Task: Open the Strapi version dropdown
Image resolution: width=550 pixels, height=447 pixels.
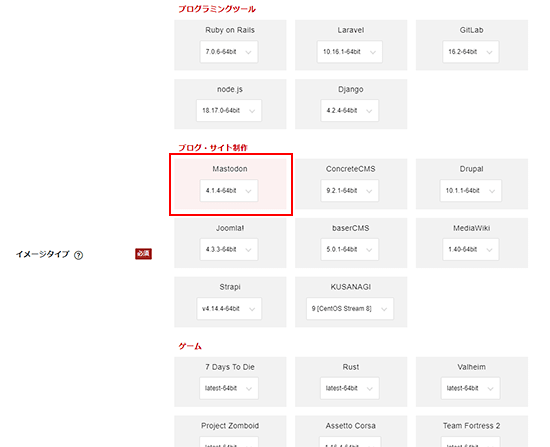Action: (x=229, y=308)
